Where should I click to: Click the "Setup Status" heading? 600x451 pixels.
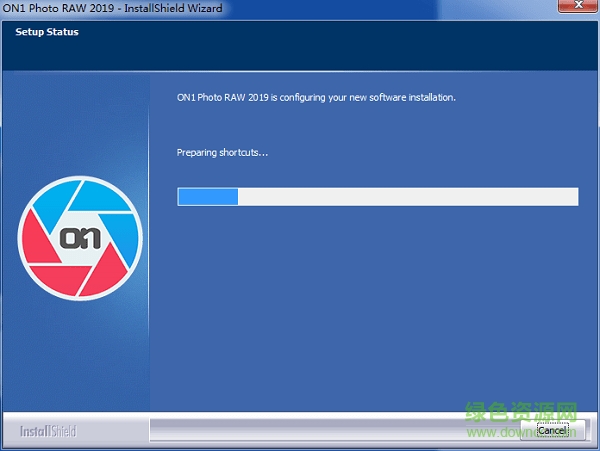(47, 32)
